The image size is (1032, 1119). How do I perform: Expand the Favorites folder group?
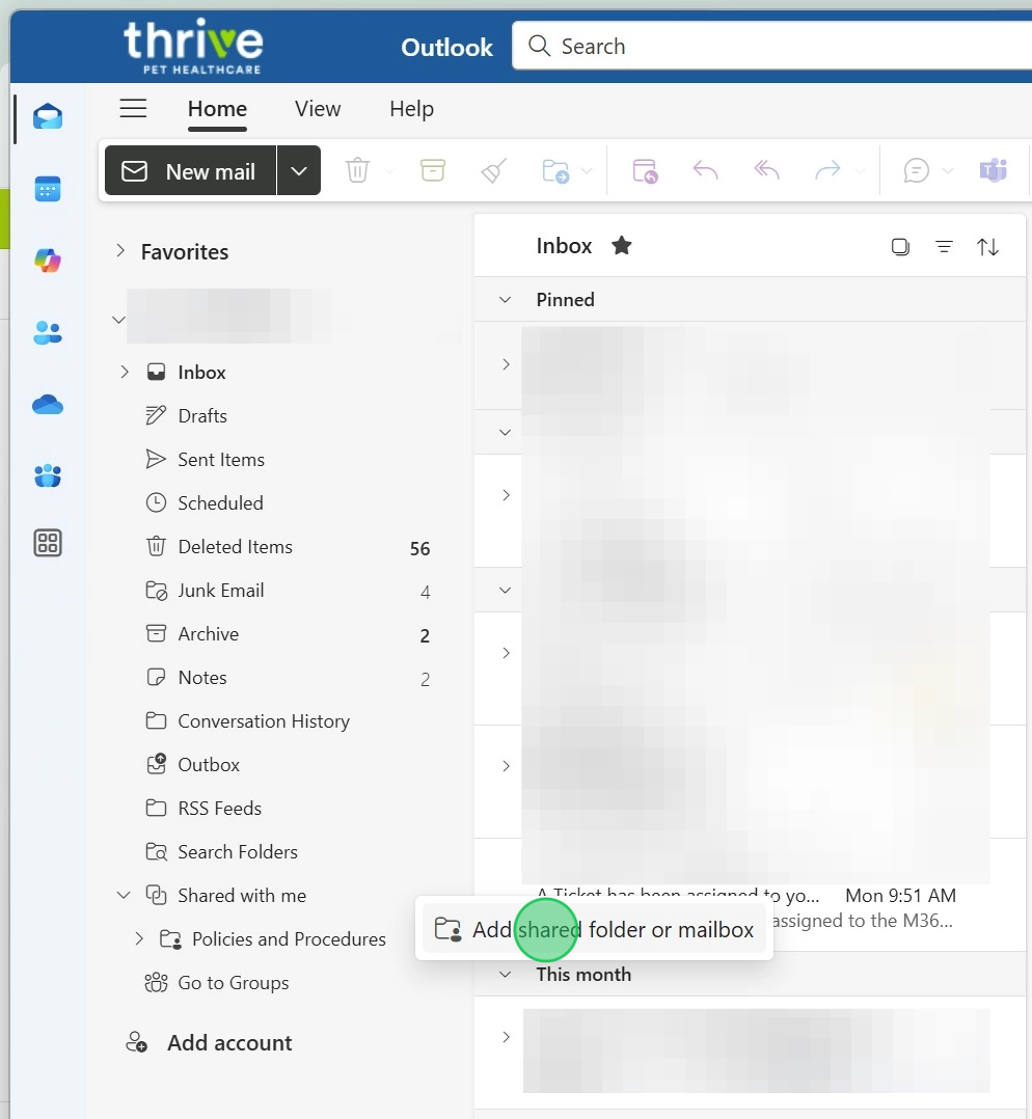(x=120, y=252)
